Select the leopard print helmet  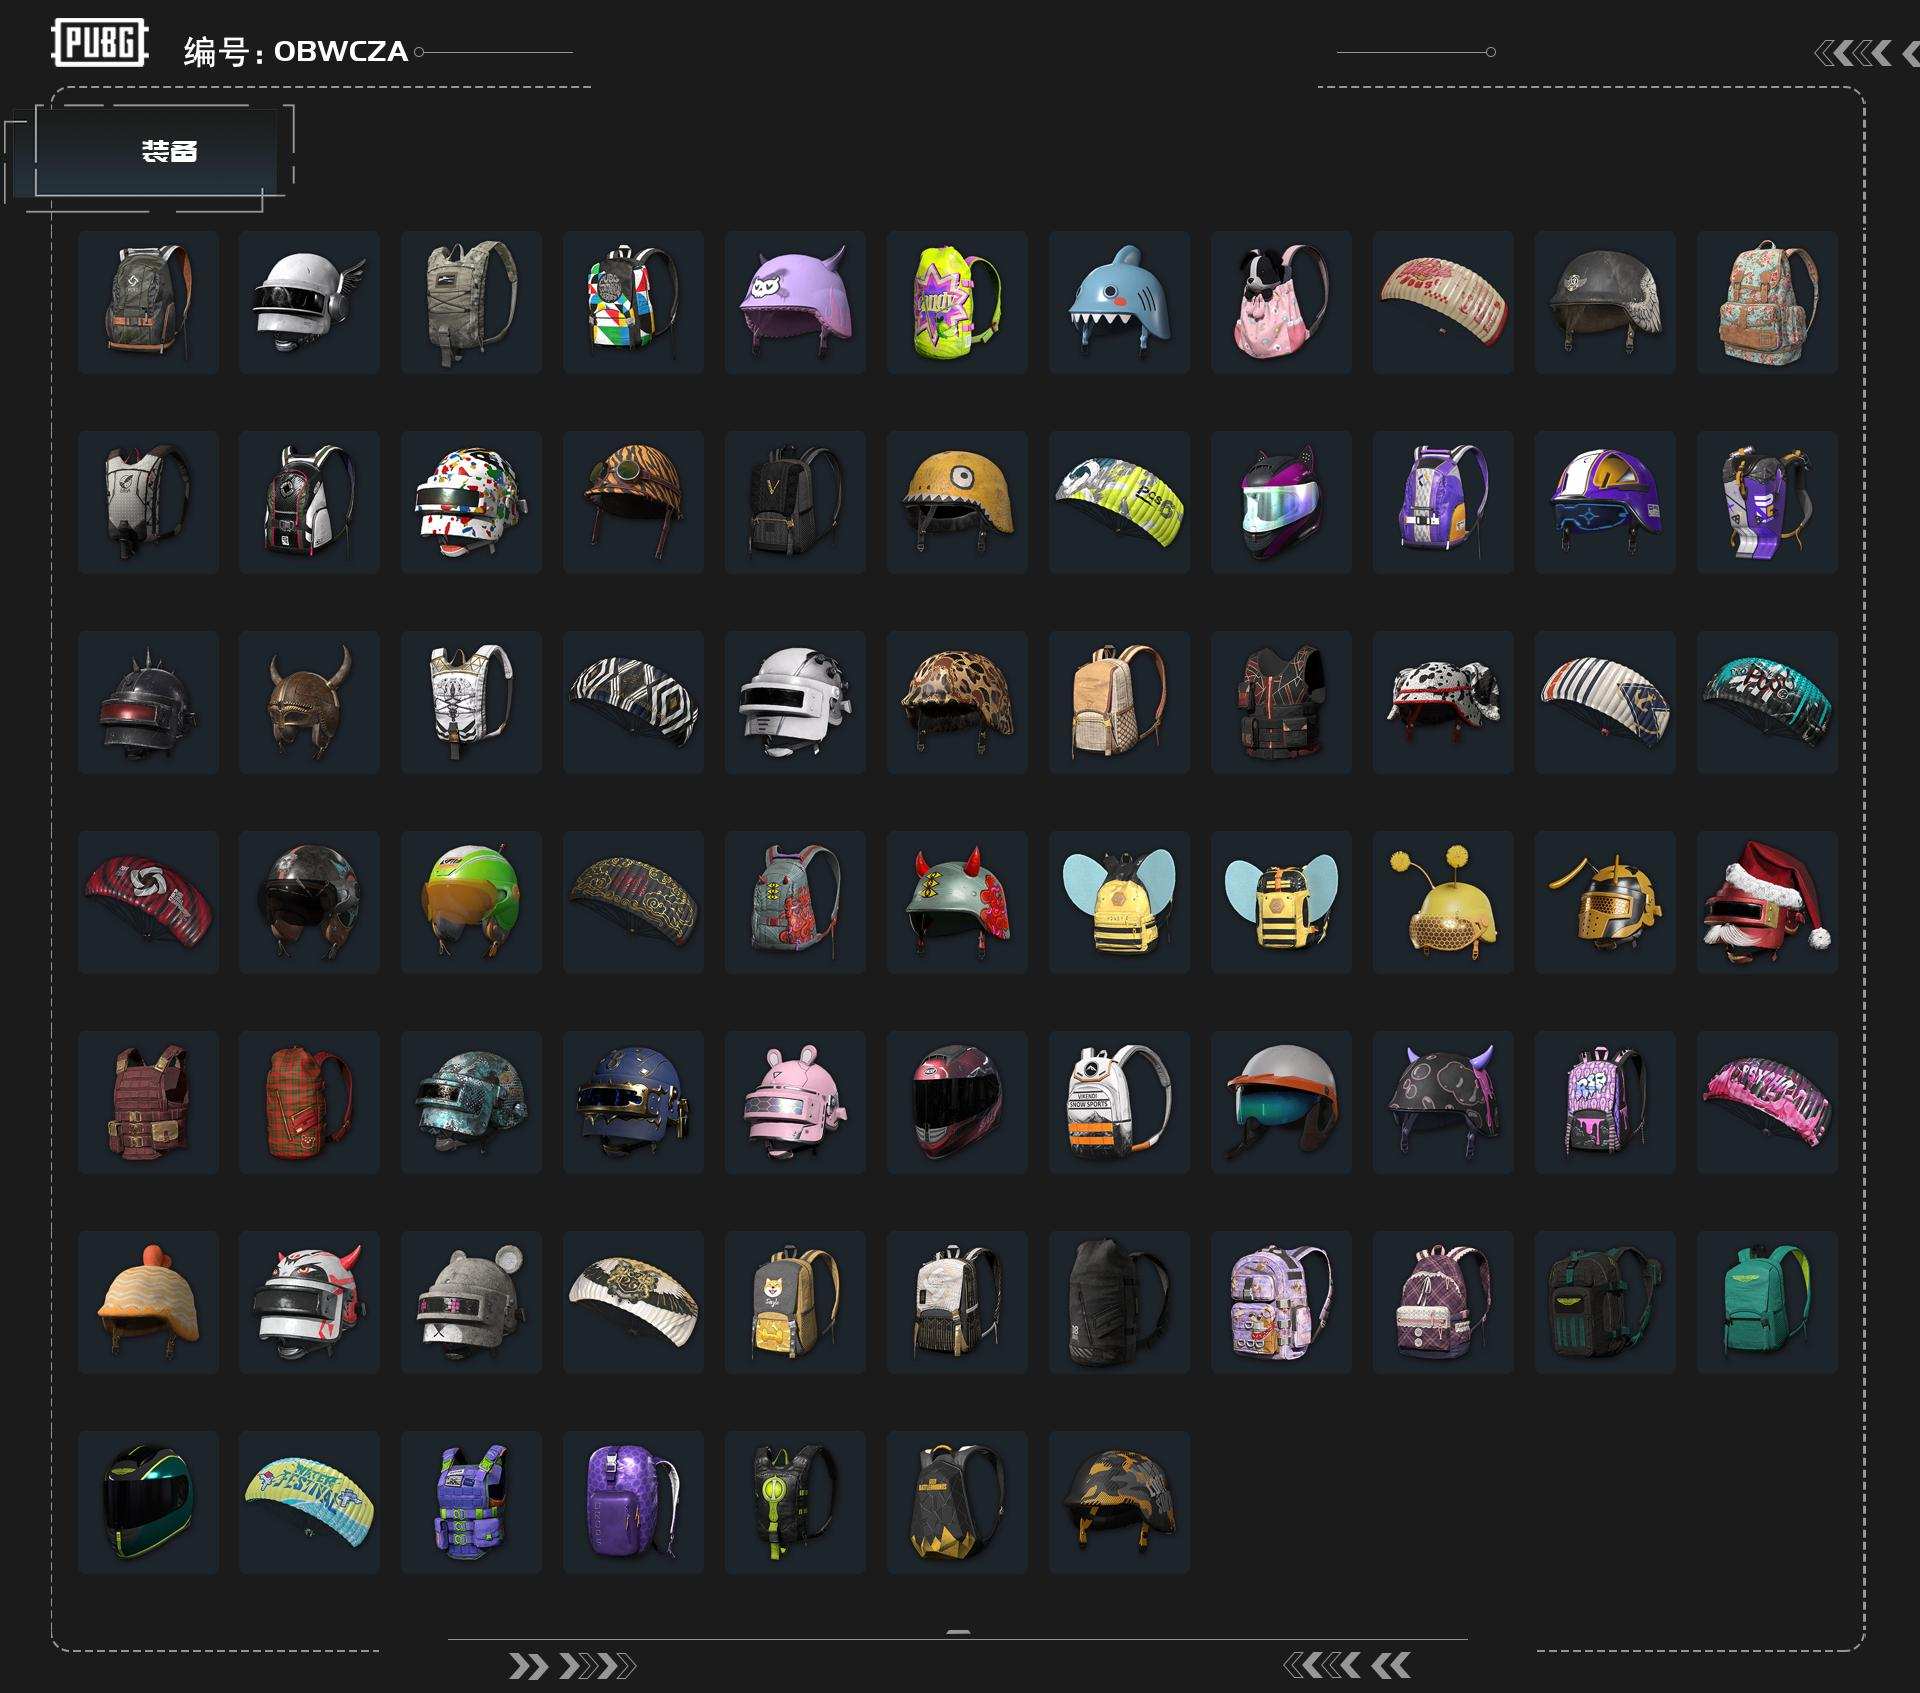957,702
